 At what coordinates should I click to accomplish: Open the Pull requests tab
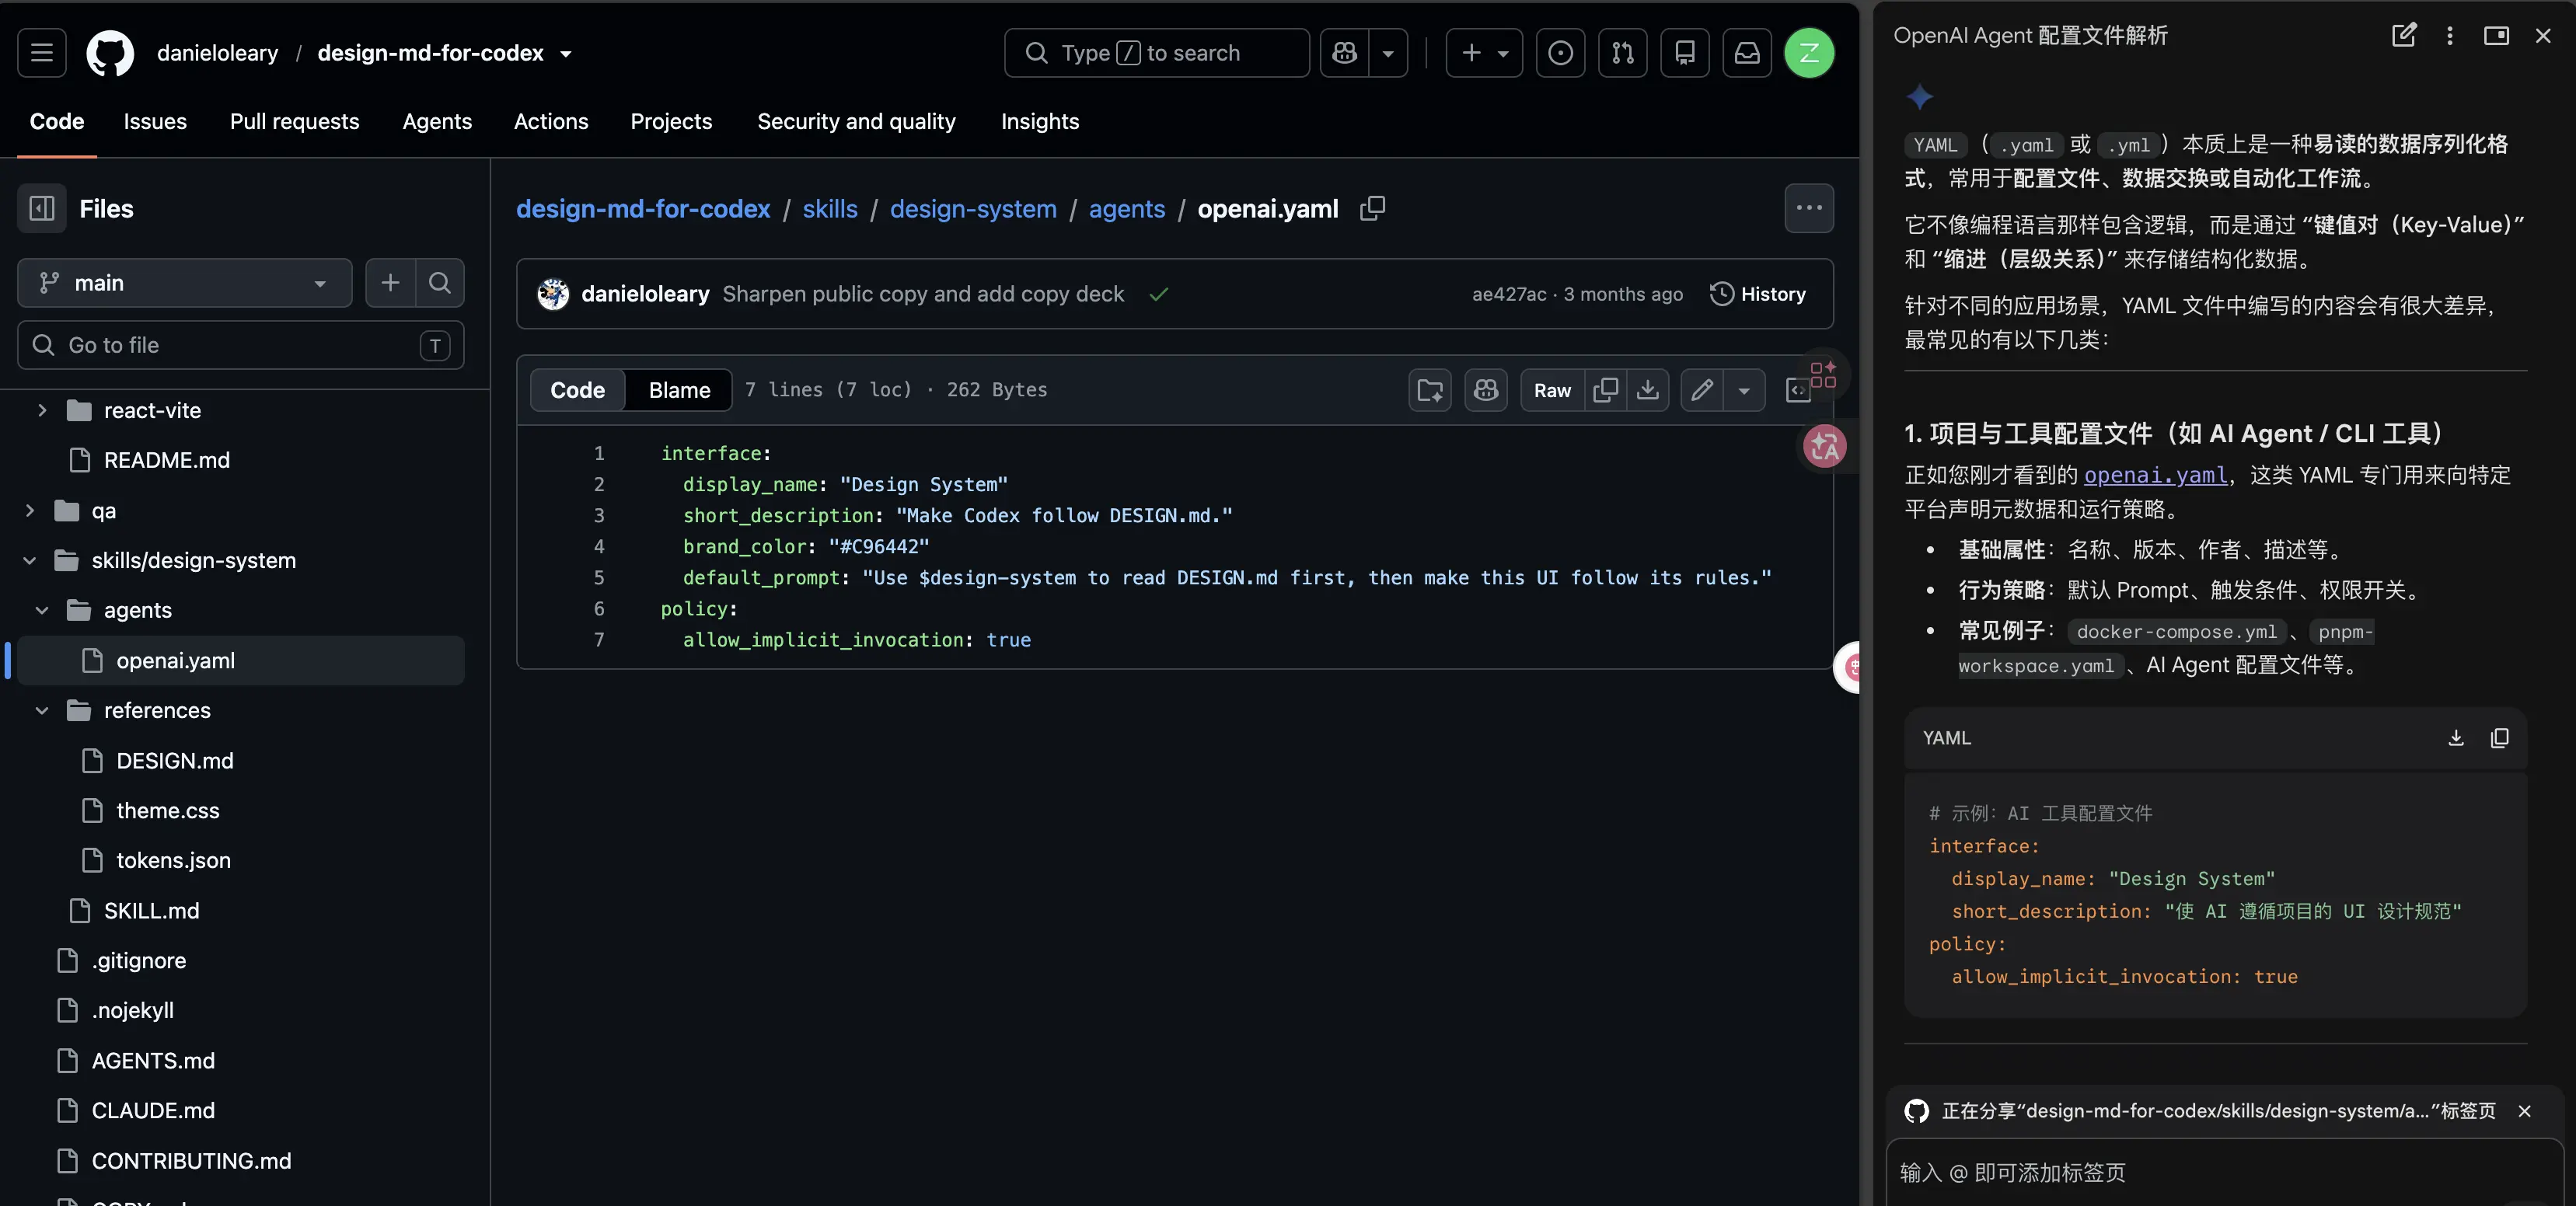pos(294,121)
